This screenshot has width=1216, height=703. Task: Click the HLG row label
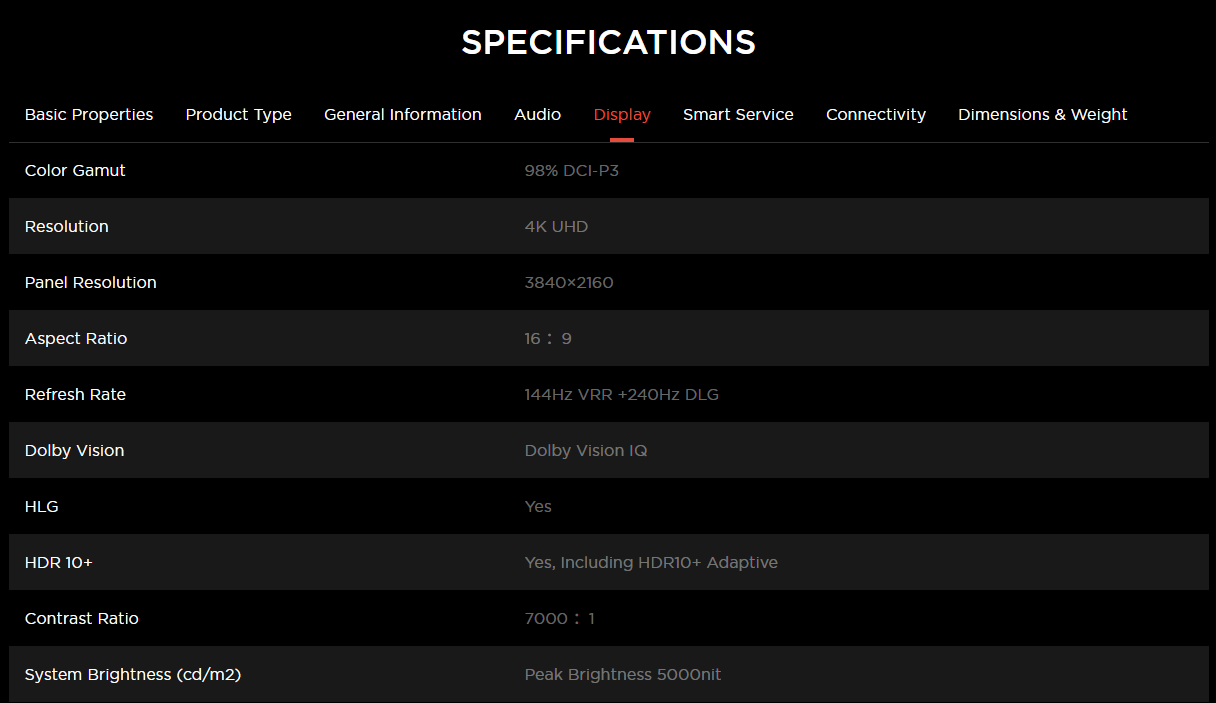[41, 507]
